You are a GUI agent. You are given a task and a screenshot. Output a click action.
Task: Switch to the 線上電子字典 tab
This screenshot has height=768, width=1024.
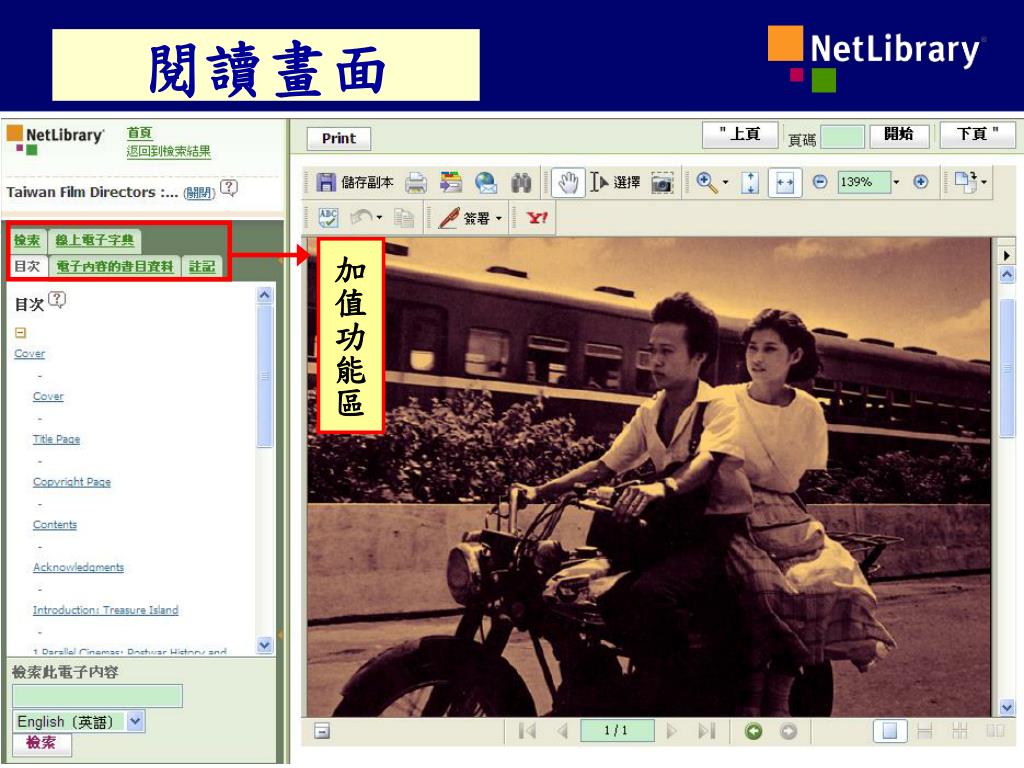pos(95,240)
